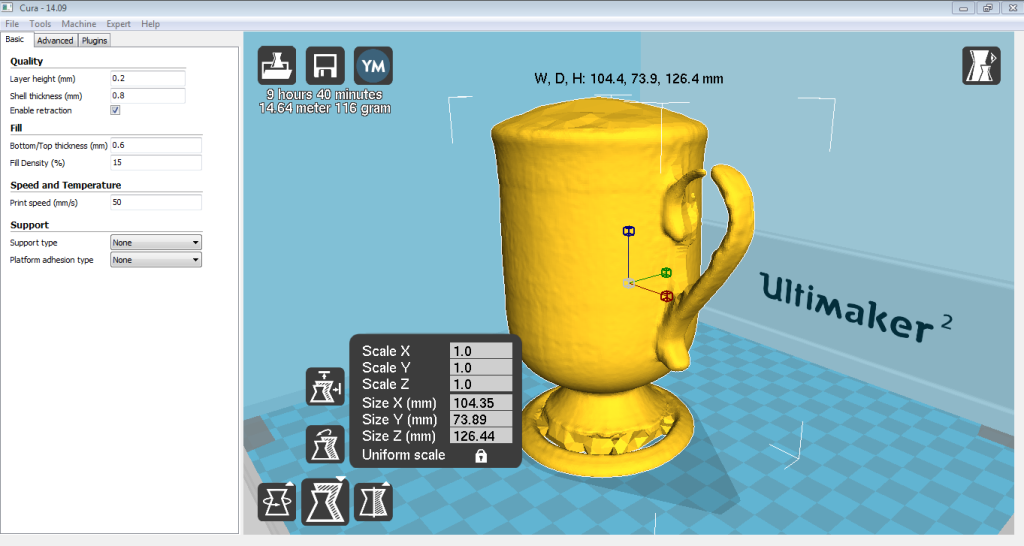The width and height of the screenshot is (1024, 546).
Task: Click the 'Enable retraction' label
Action: [x=40, y=110]
